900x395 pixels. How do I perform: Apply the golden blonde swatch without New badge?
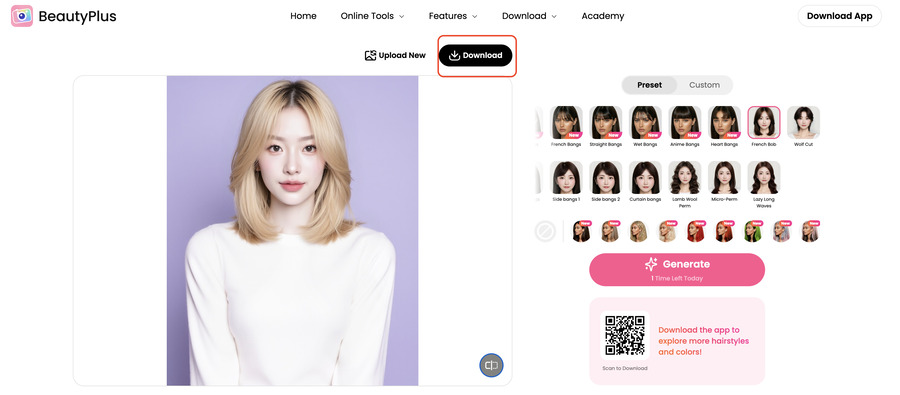coord(638,231)
